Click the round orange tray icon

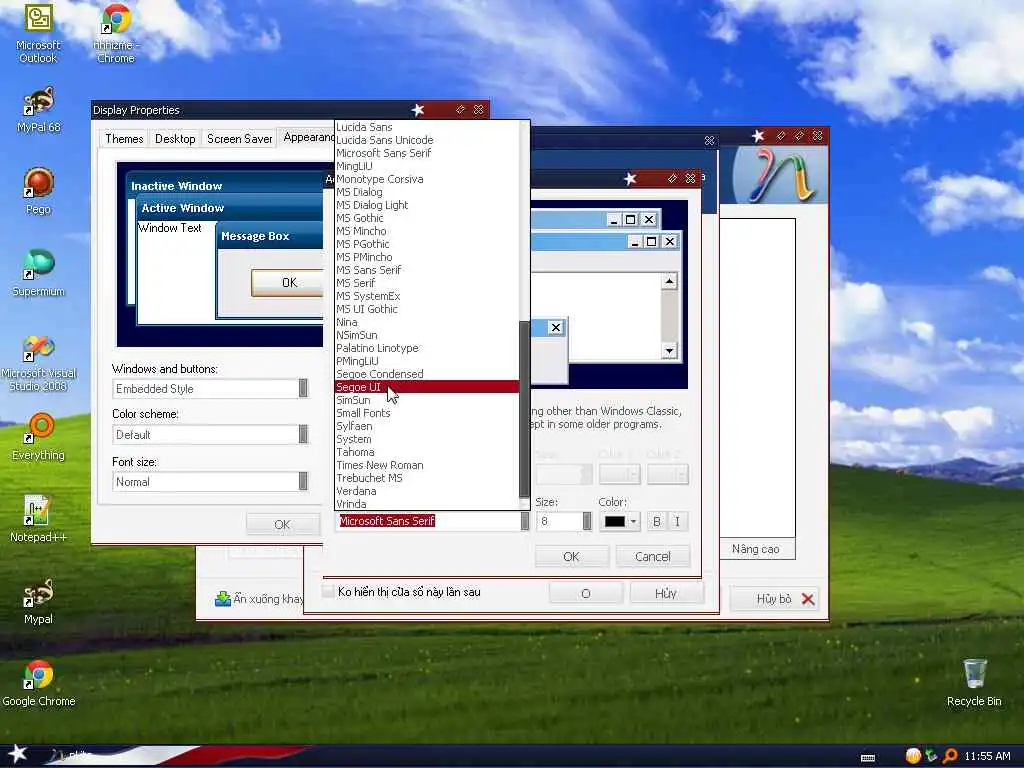click(x=913, y=756)
